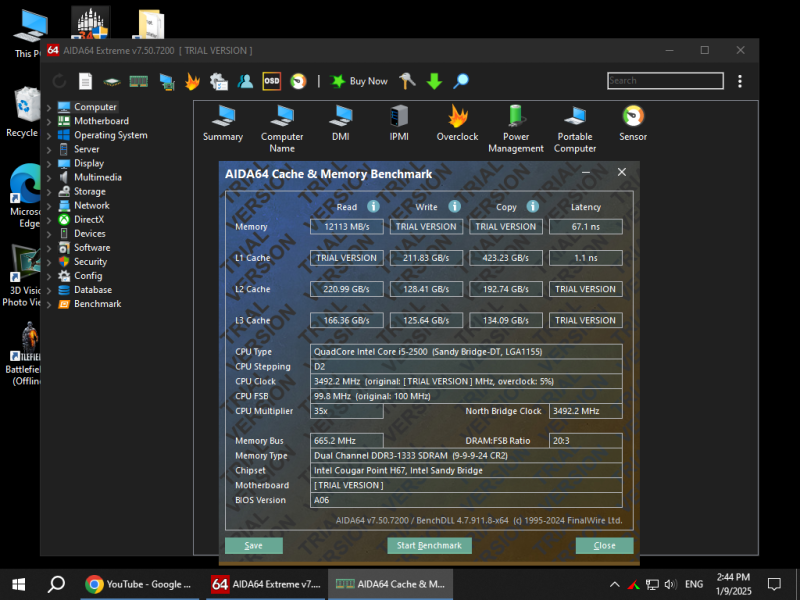Select Network in the sidebar tree
Screen dimensions: 800x600
coord(91,205)
